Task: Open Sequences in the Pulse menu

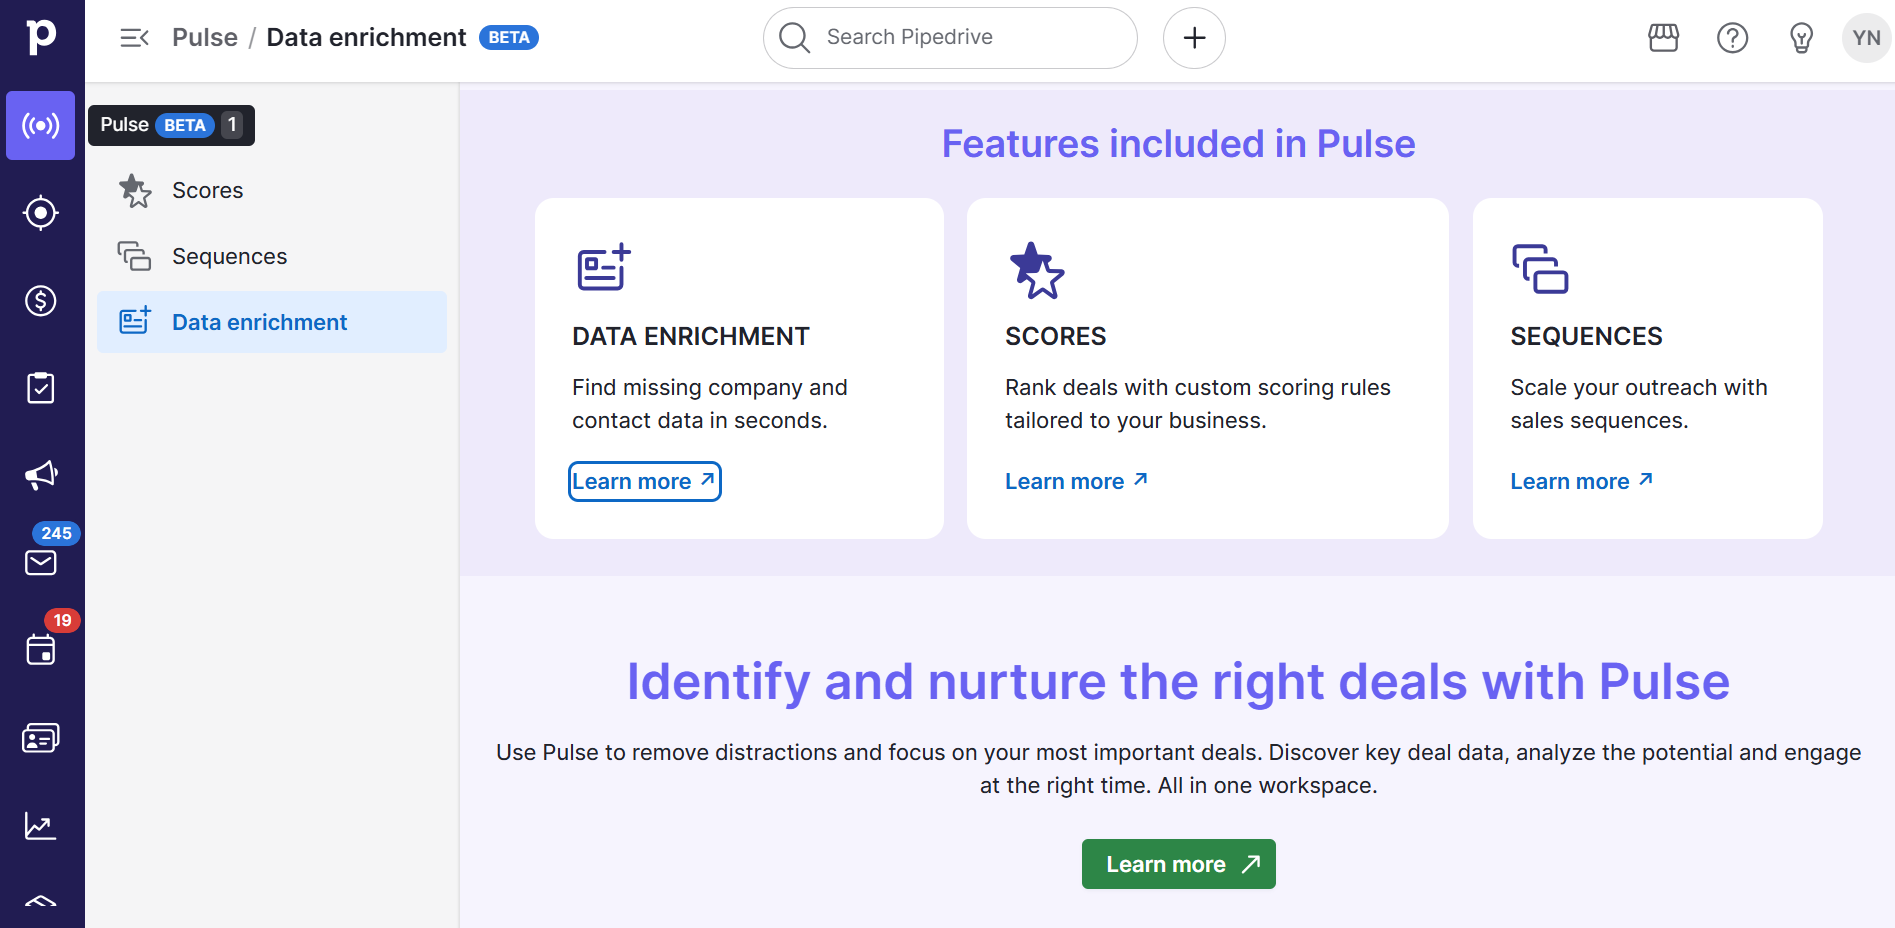Action: pos(272,256)
